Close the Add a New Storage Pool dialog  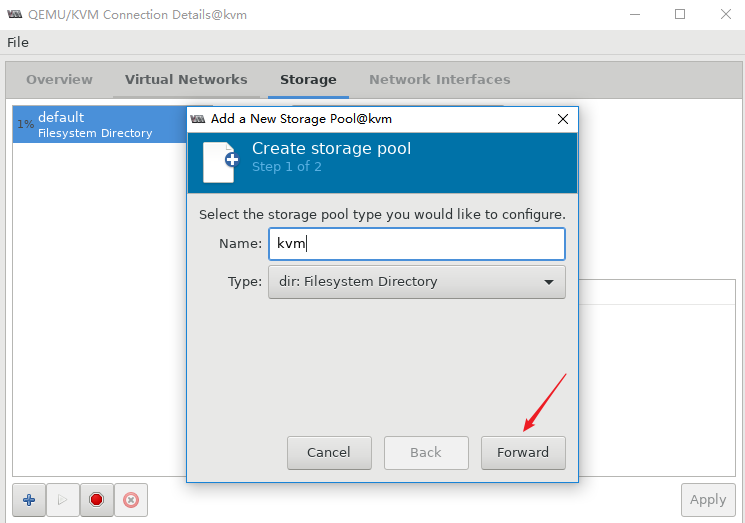(x=563, y=119)
